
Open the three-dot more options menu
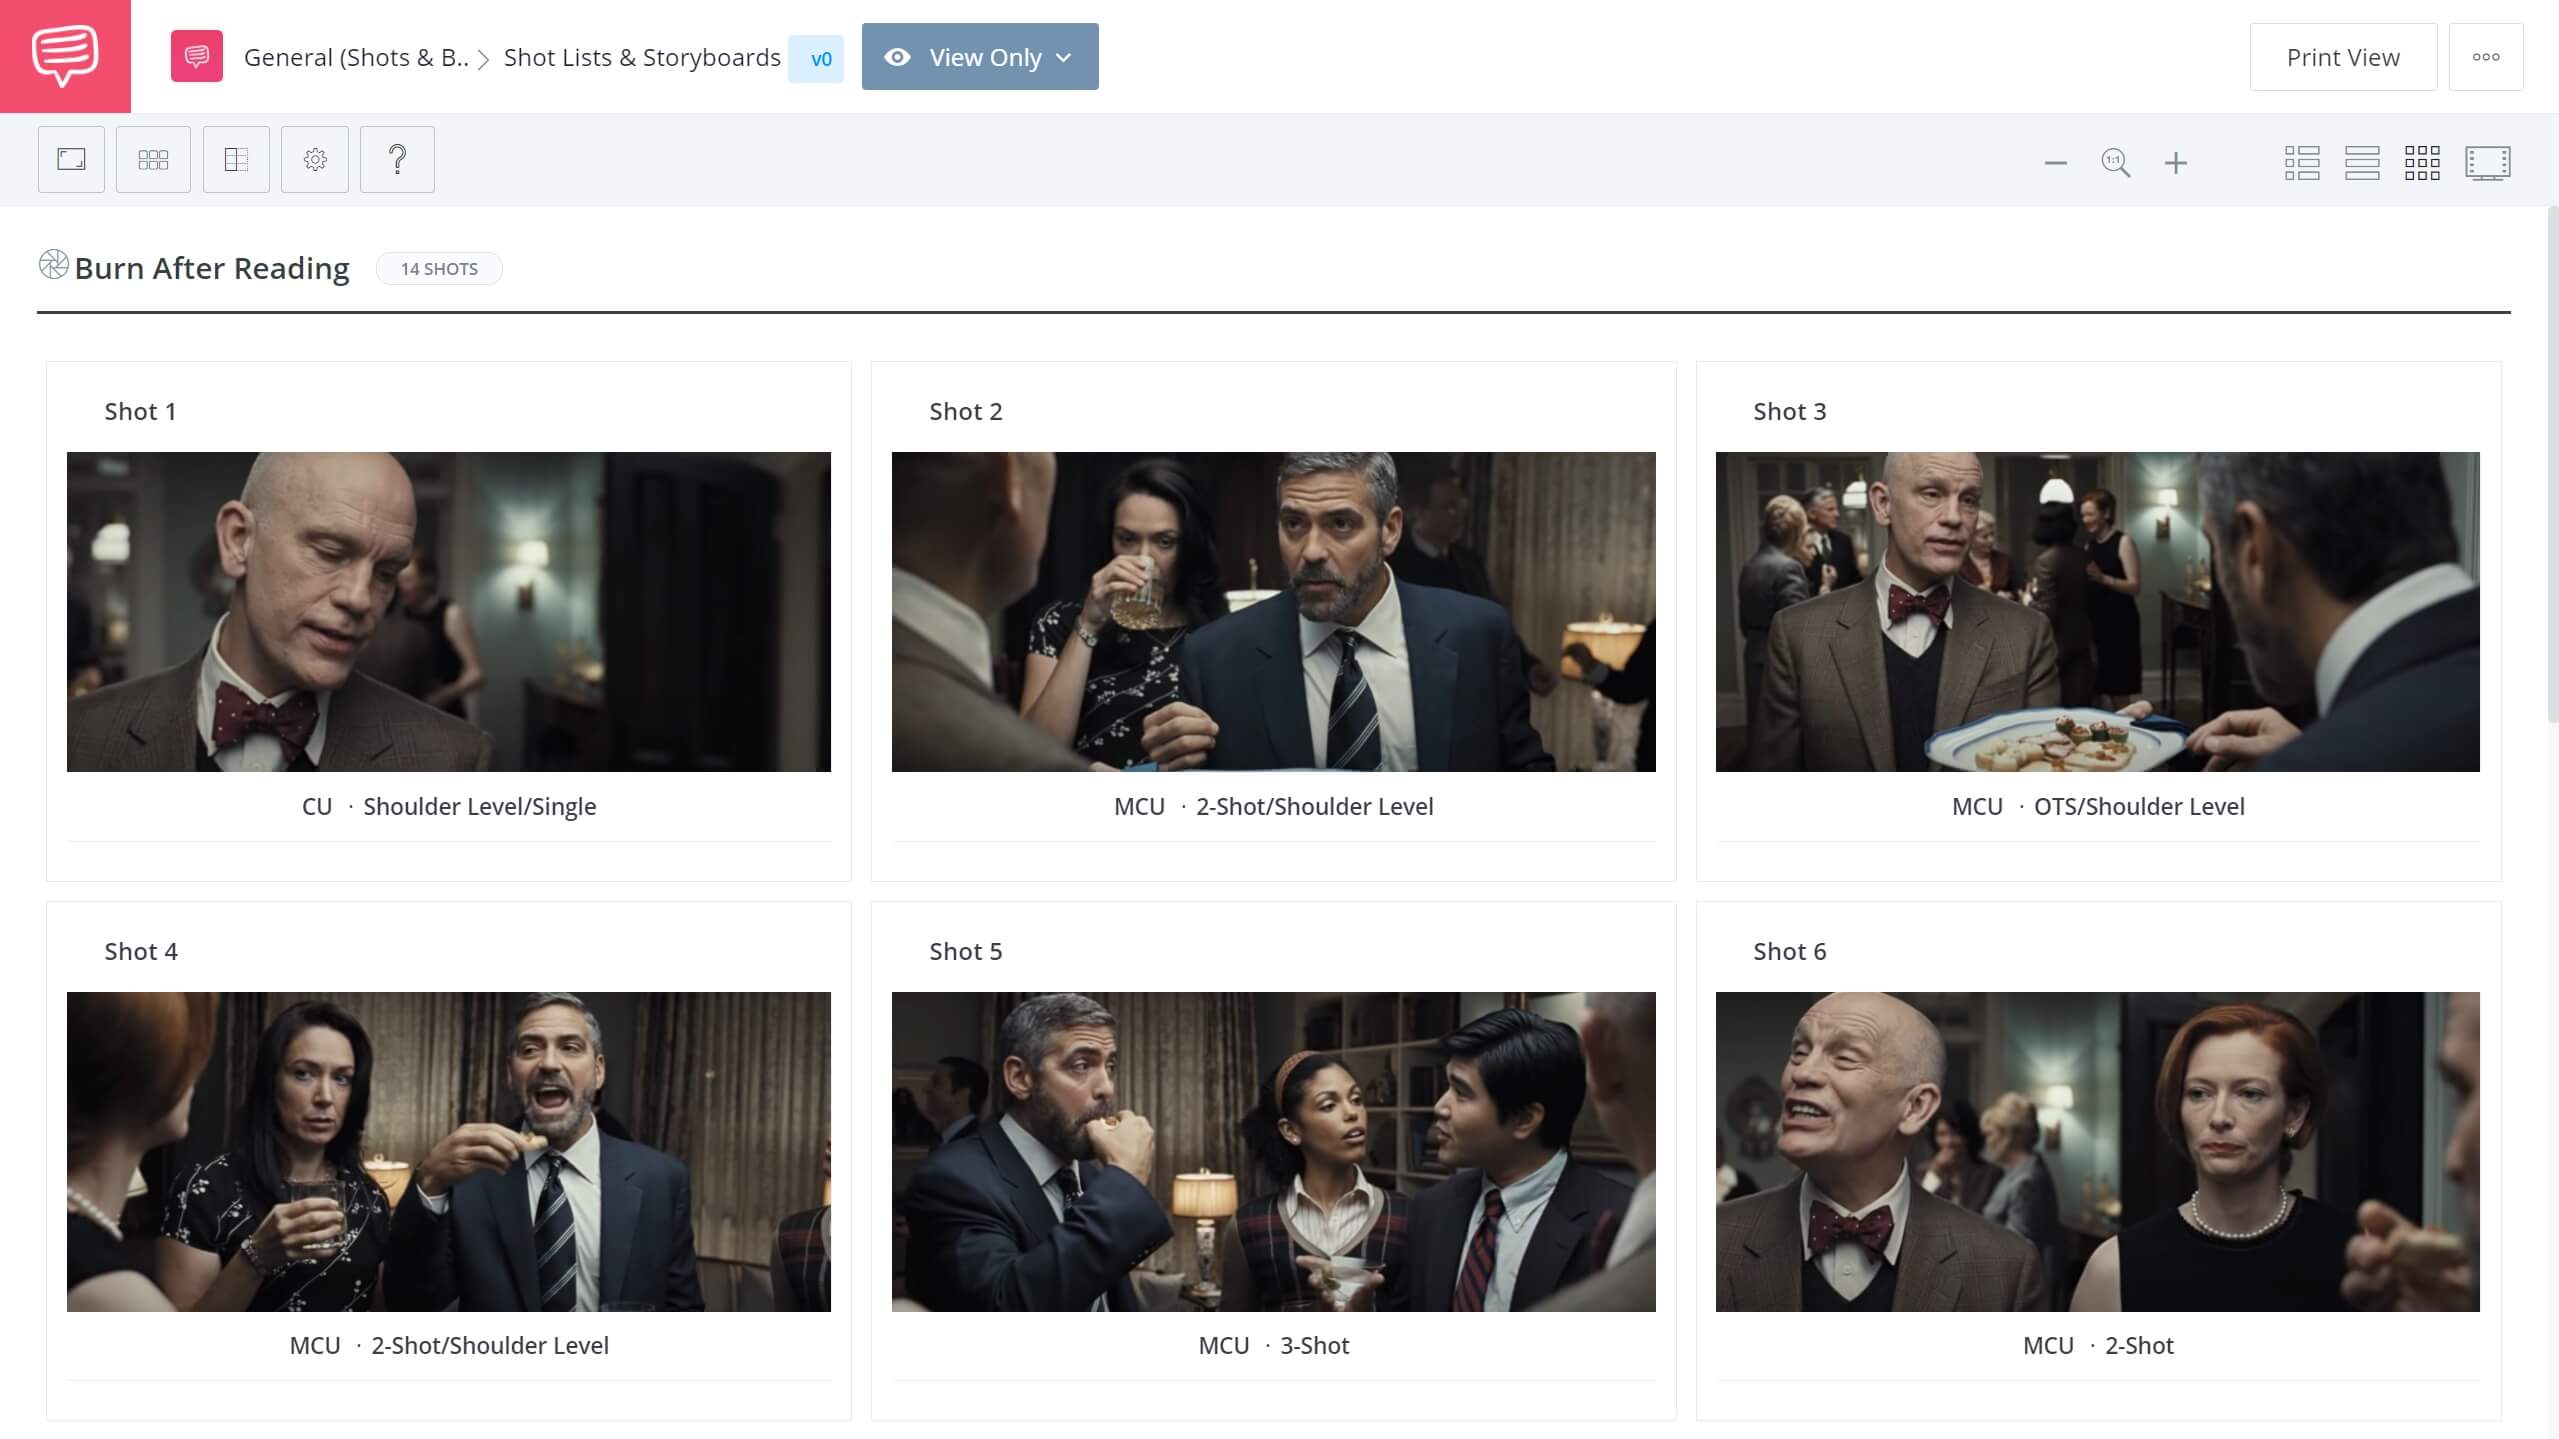click(x=2486, y=57)
